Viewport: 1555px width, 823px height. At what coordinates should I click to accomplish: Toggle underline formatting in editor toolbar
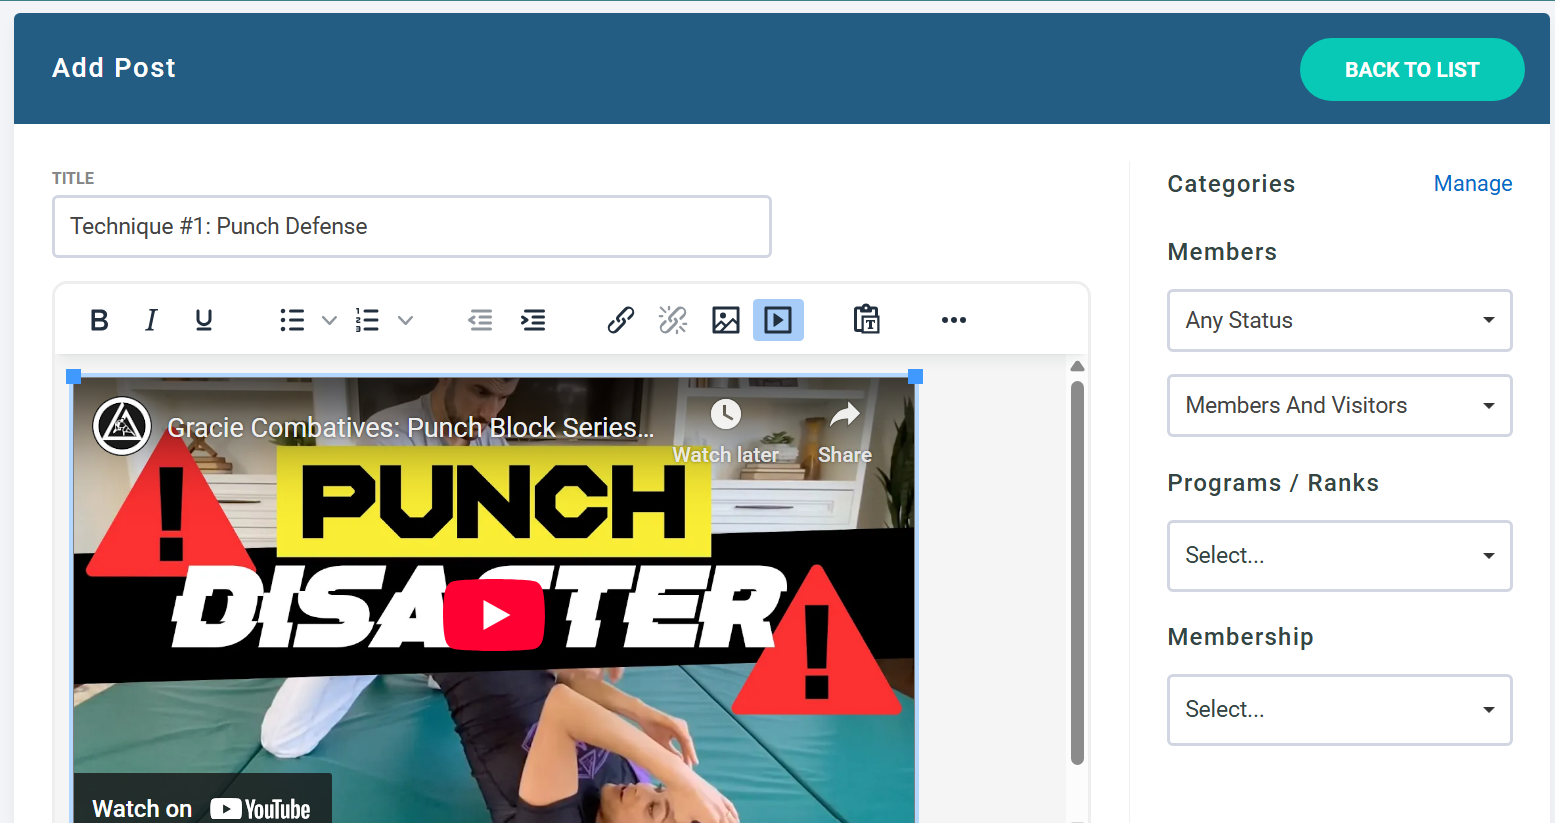click(x=204, y=320)
